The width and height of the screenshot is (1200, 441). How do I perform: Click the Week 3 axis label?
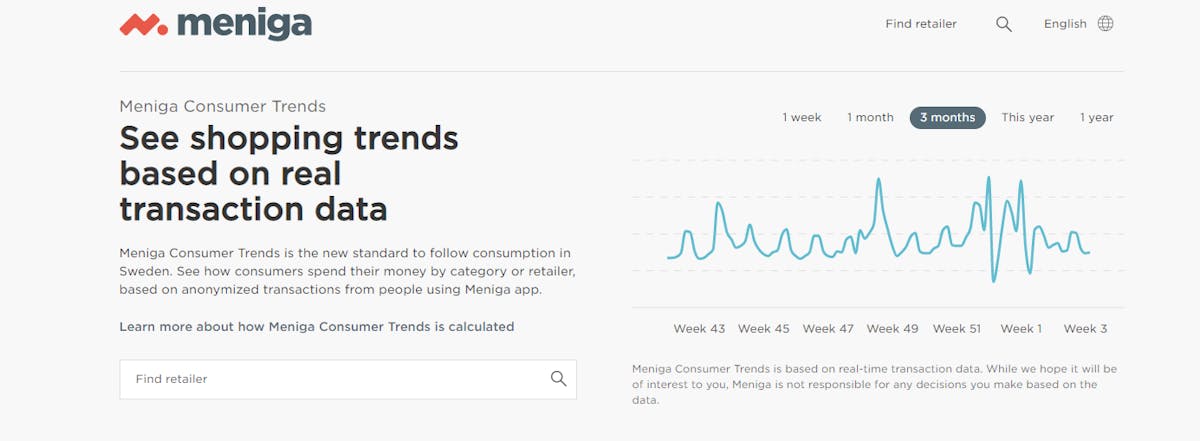[x=1085, y=329]
